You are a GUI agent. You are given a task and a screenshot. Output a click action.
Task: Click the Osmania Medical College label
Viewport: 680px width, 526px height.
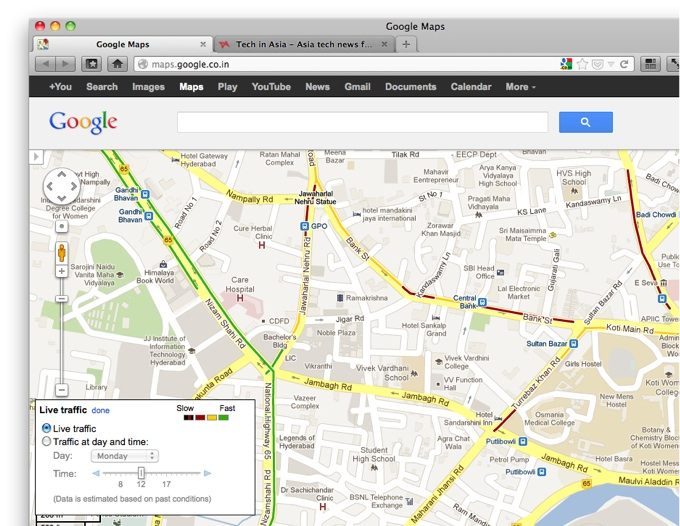click(549, 418)
